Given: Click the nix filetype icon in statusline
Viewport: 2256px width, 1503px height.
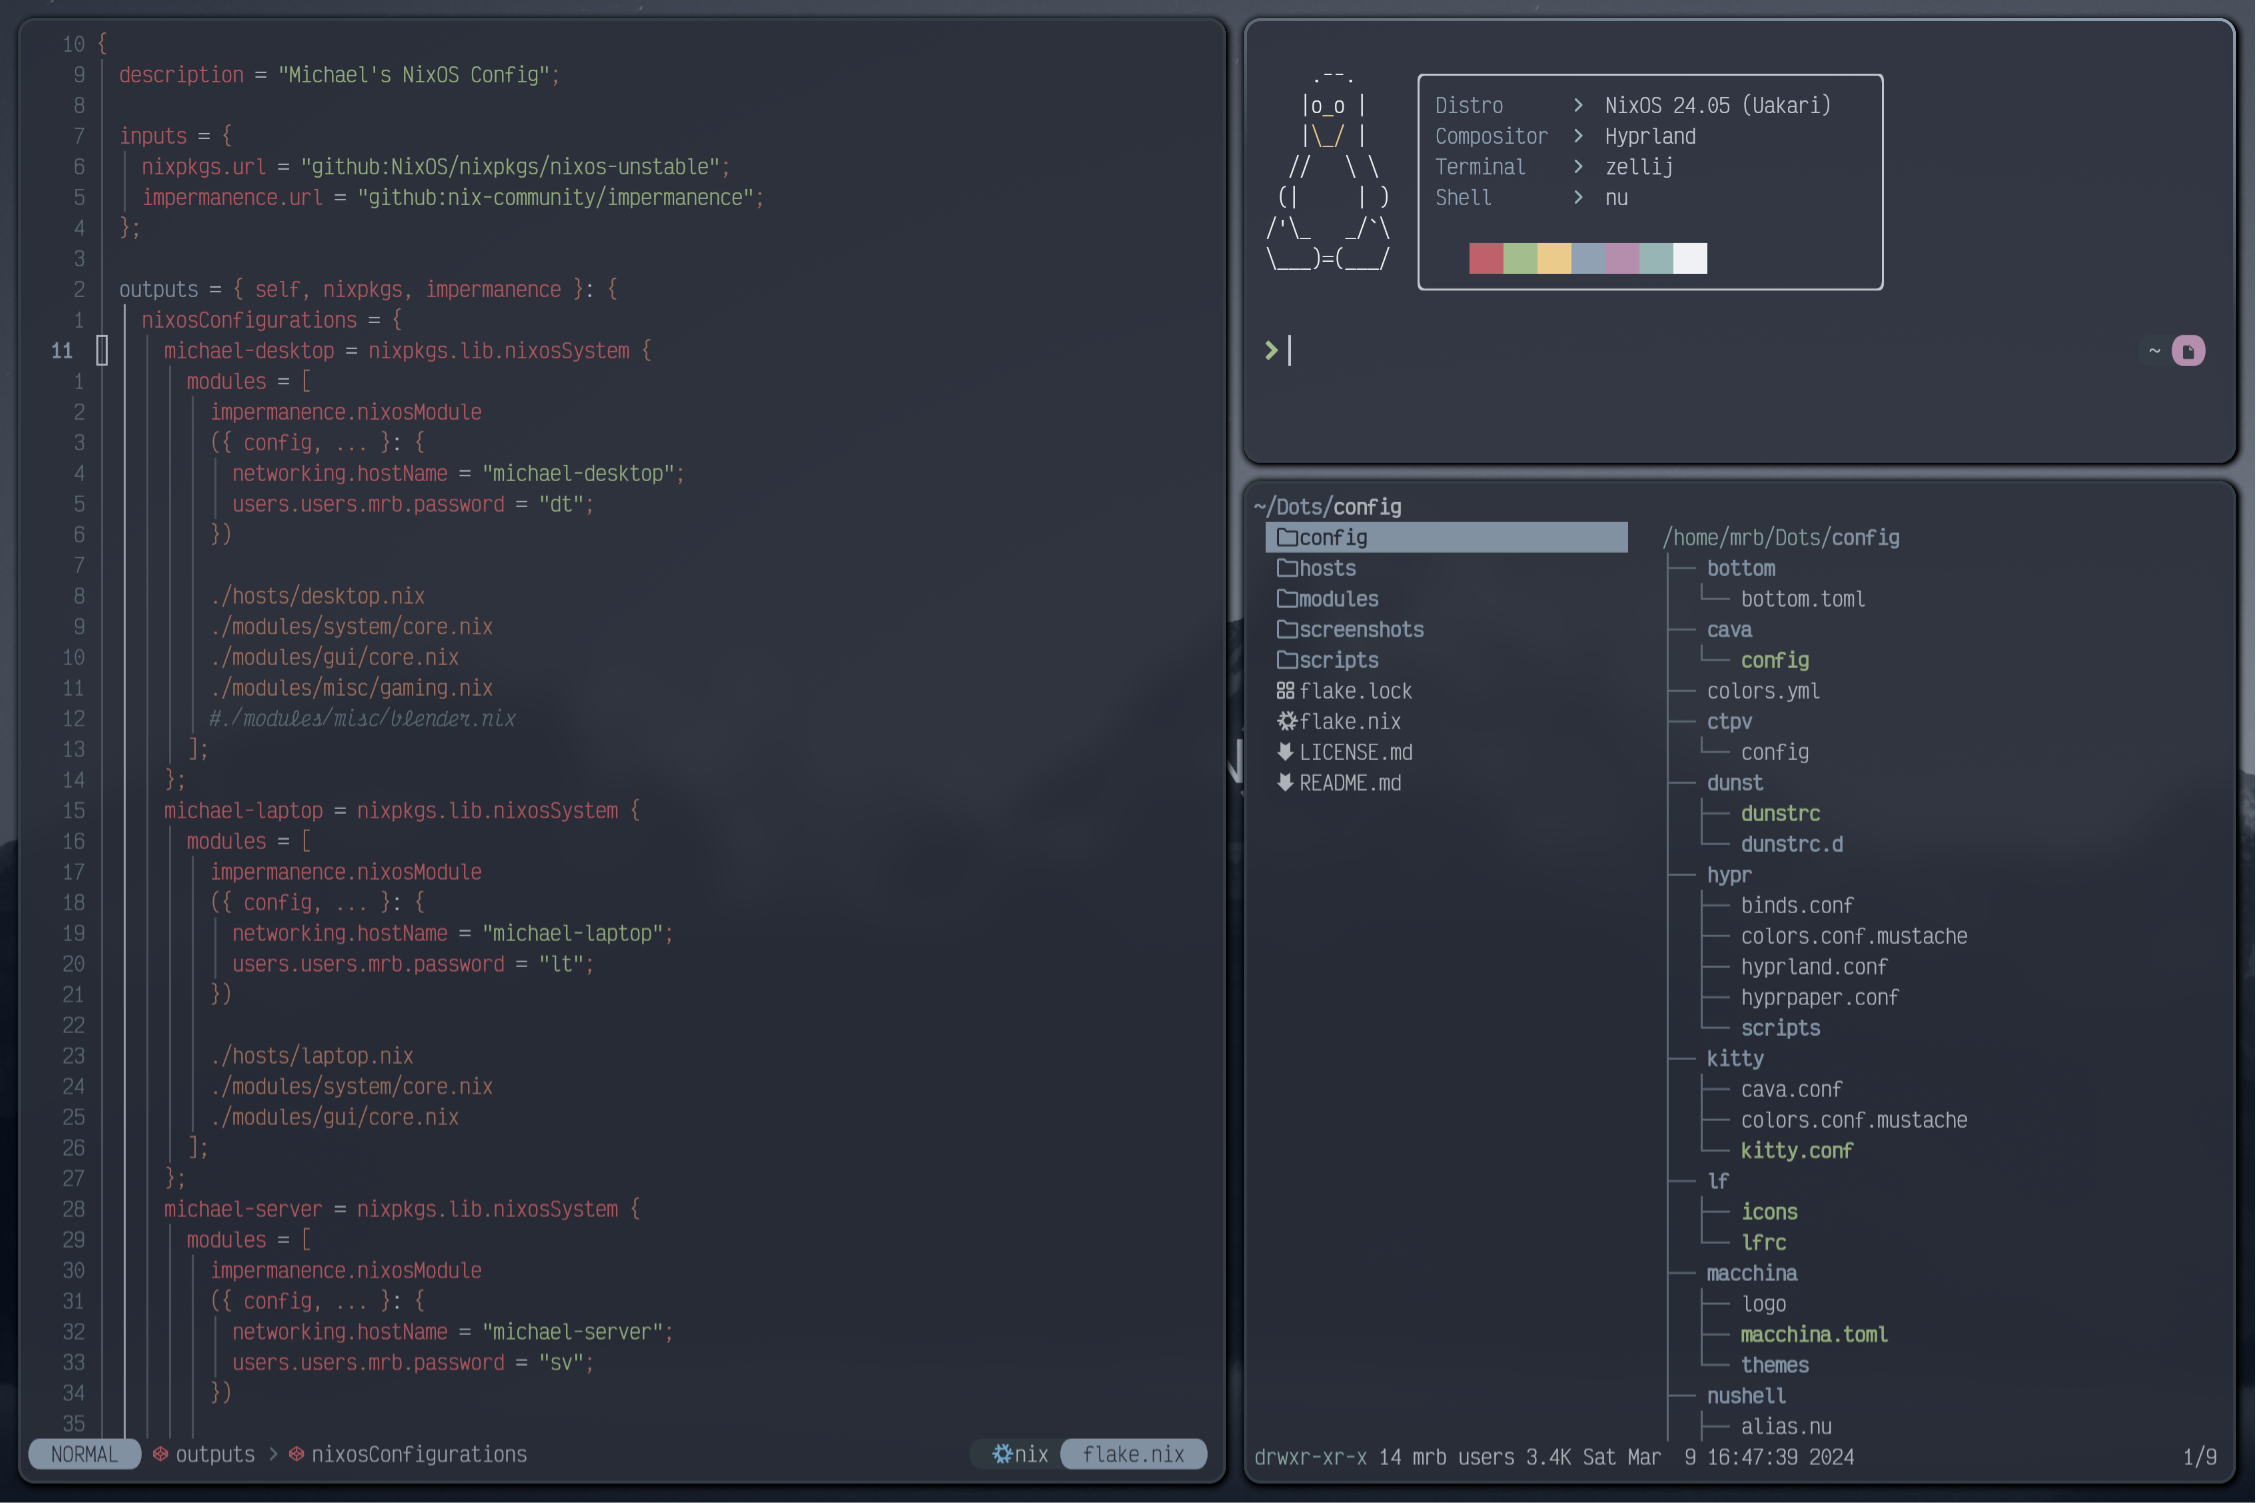Looking at the screenshot, I should click(1002, 1454).
